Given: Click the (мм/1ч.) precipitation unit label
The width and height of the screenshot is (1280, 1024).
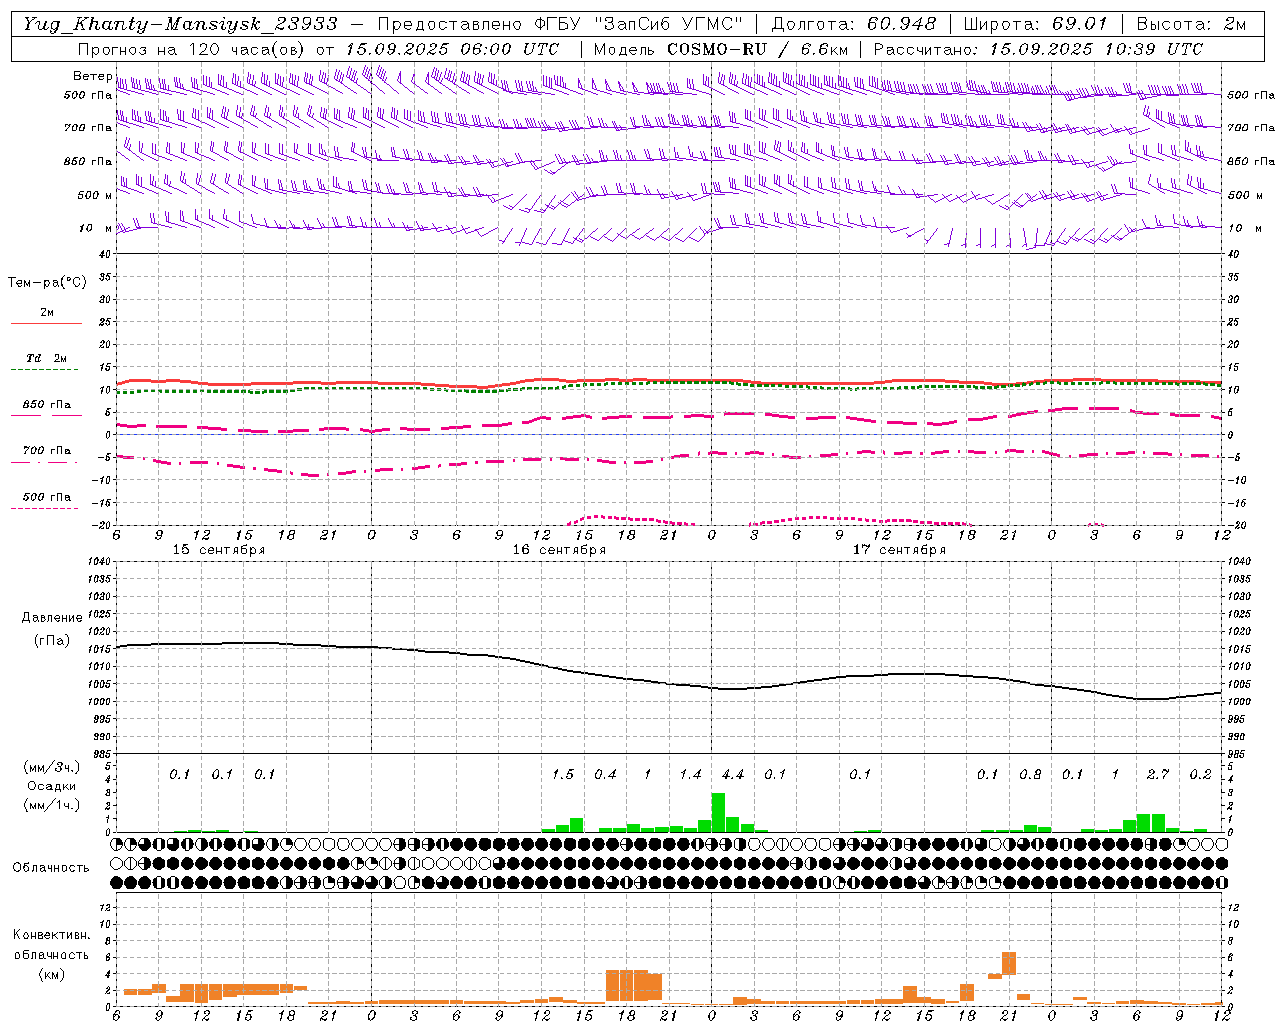Looking at the screenshot, I should point(52,804).
